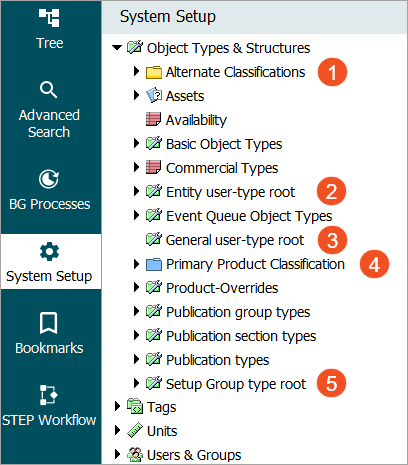Open the Bookmarks sidebar icon
This screenshot has width=408, height=465.
(49, 323)
